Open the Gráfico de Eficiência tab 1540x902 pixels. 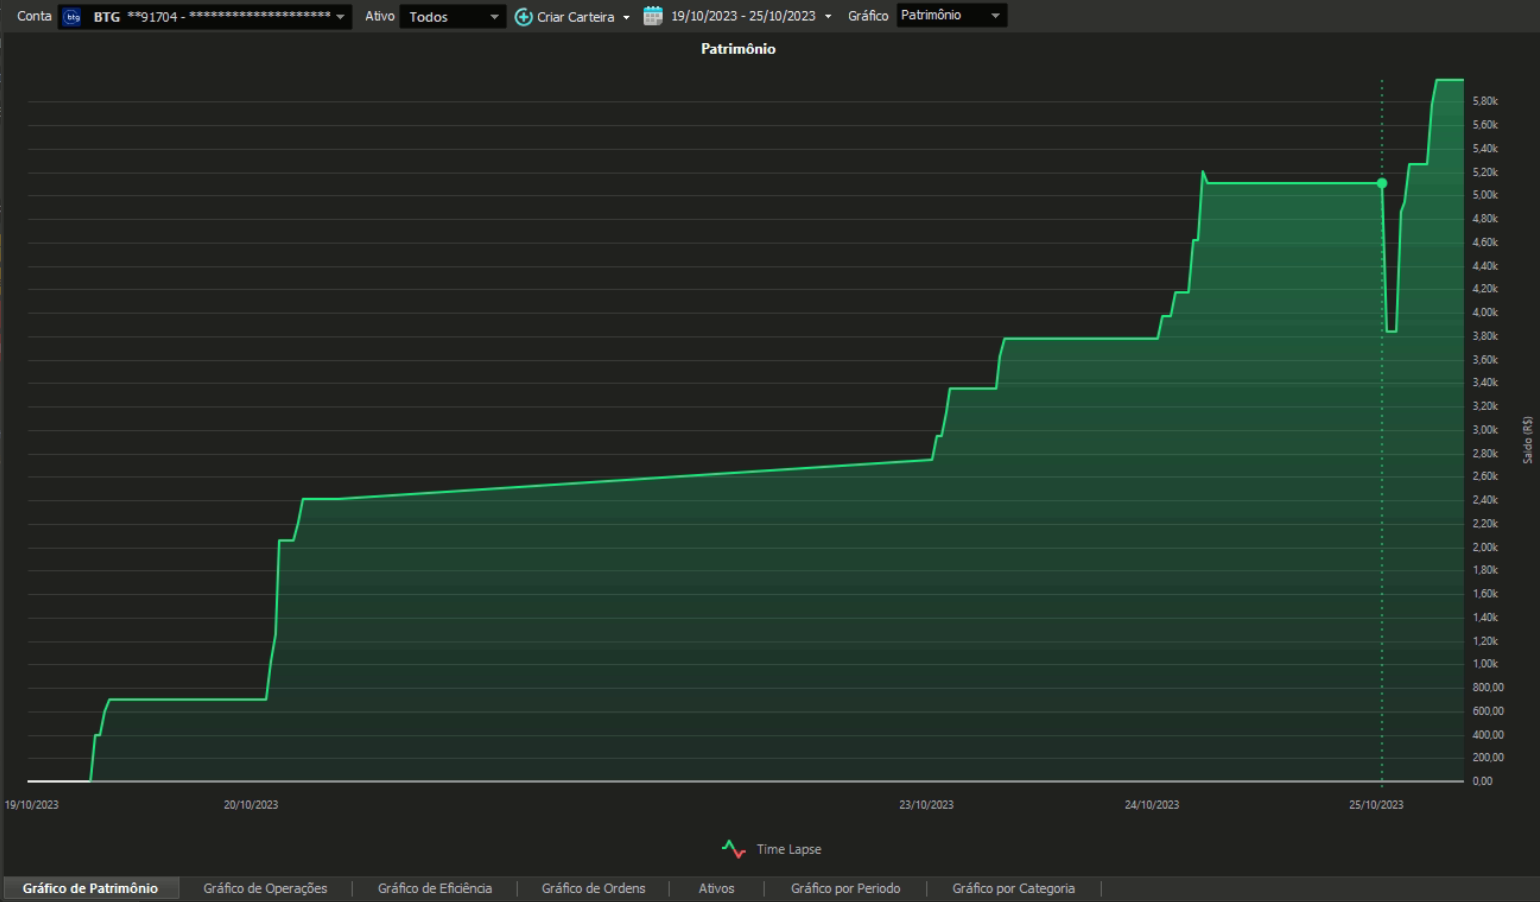point(434,888)
